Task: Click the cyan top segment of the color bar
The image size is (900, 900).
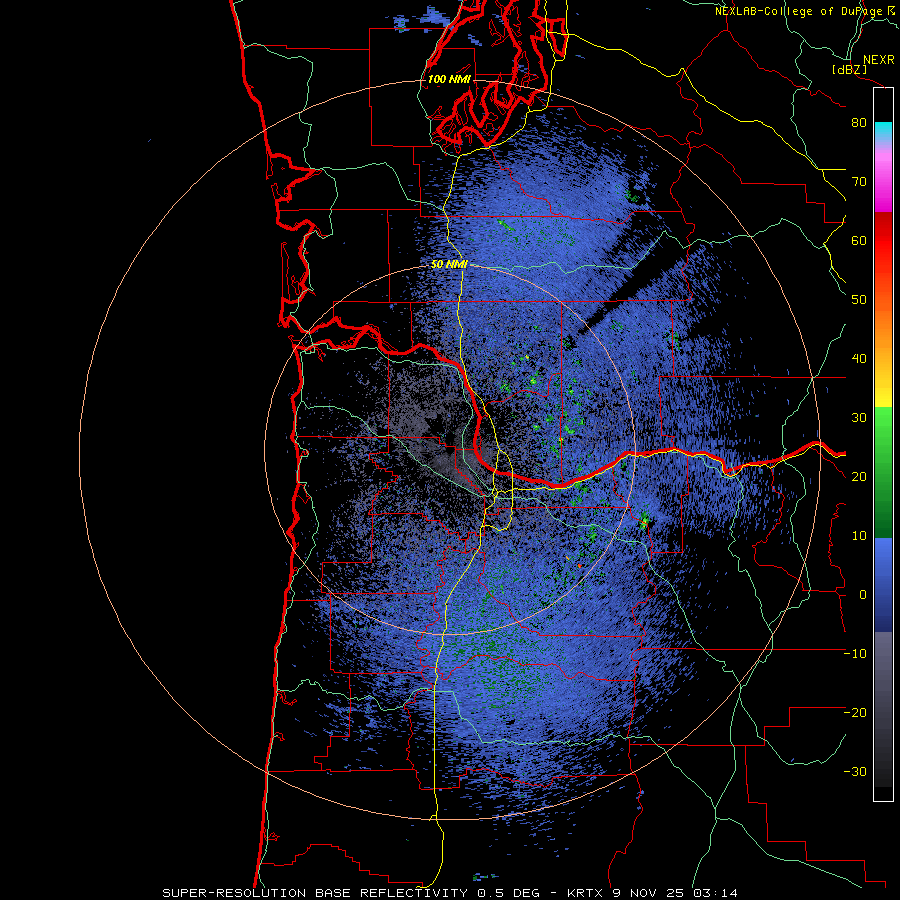Action: [x=883, y=130]
